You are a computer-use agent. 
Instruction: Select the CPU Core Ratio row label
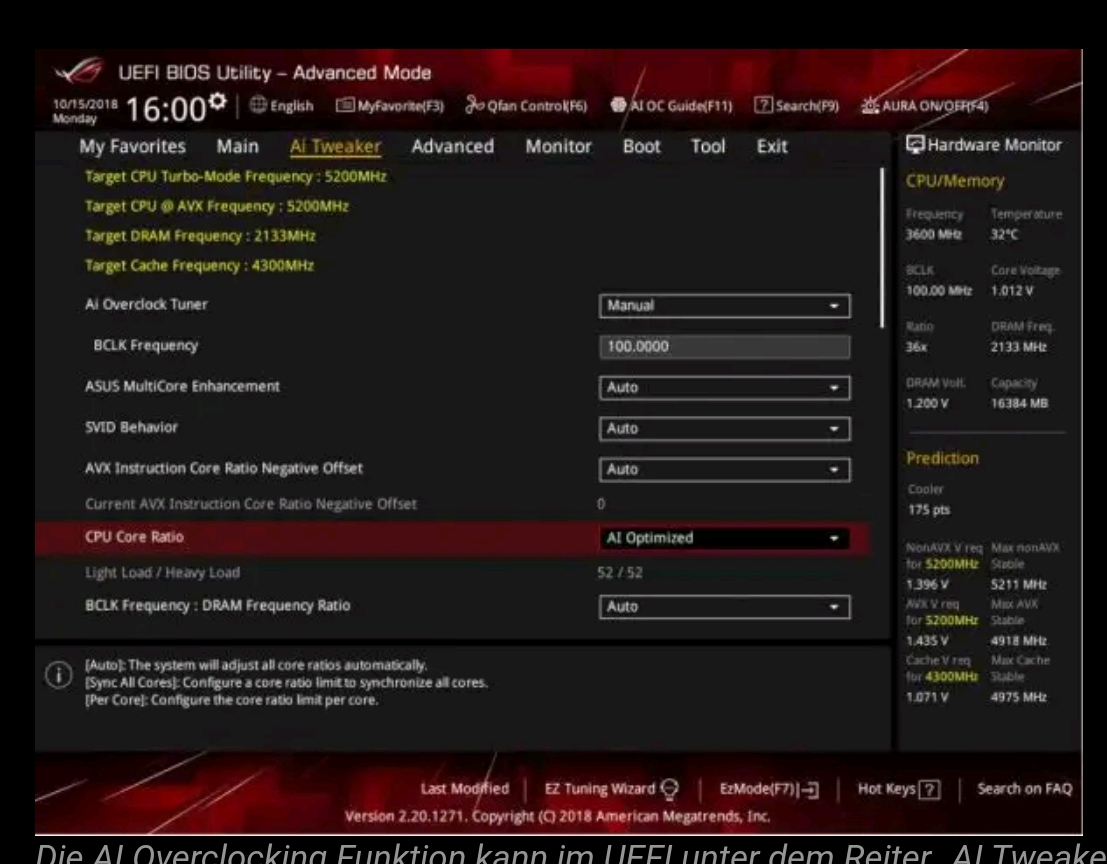[x=134, y=536]
